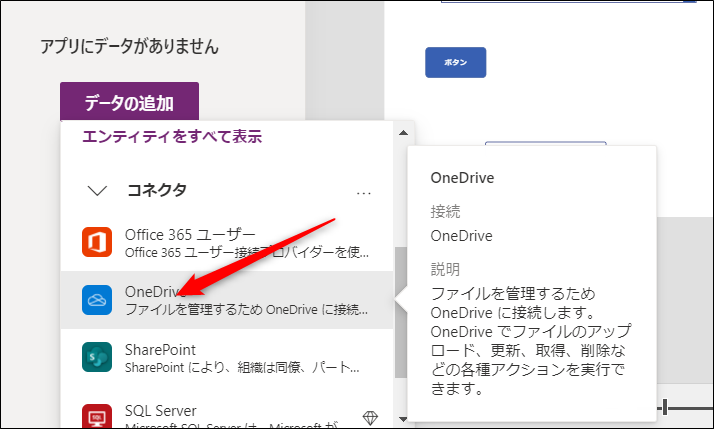
Task: Click the connector list scrollbar thumb
Action: pos(401,312)
